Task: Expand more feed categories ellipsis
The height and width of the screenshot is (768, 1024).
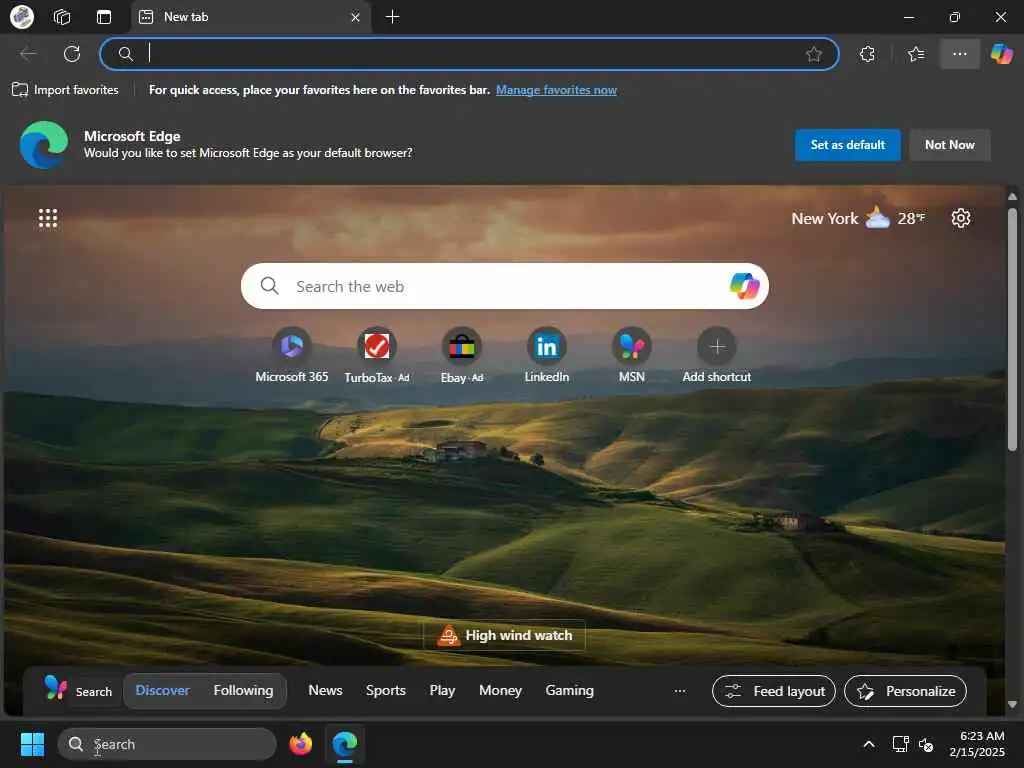Action: point(680,691)
